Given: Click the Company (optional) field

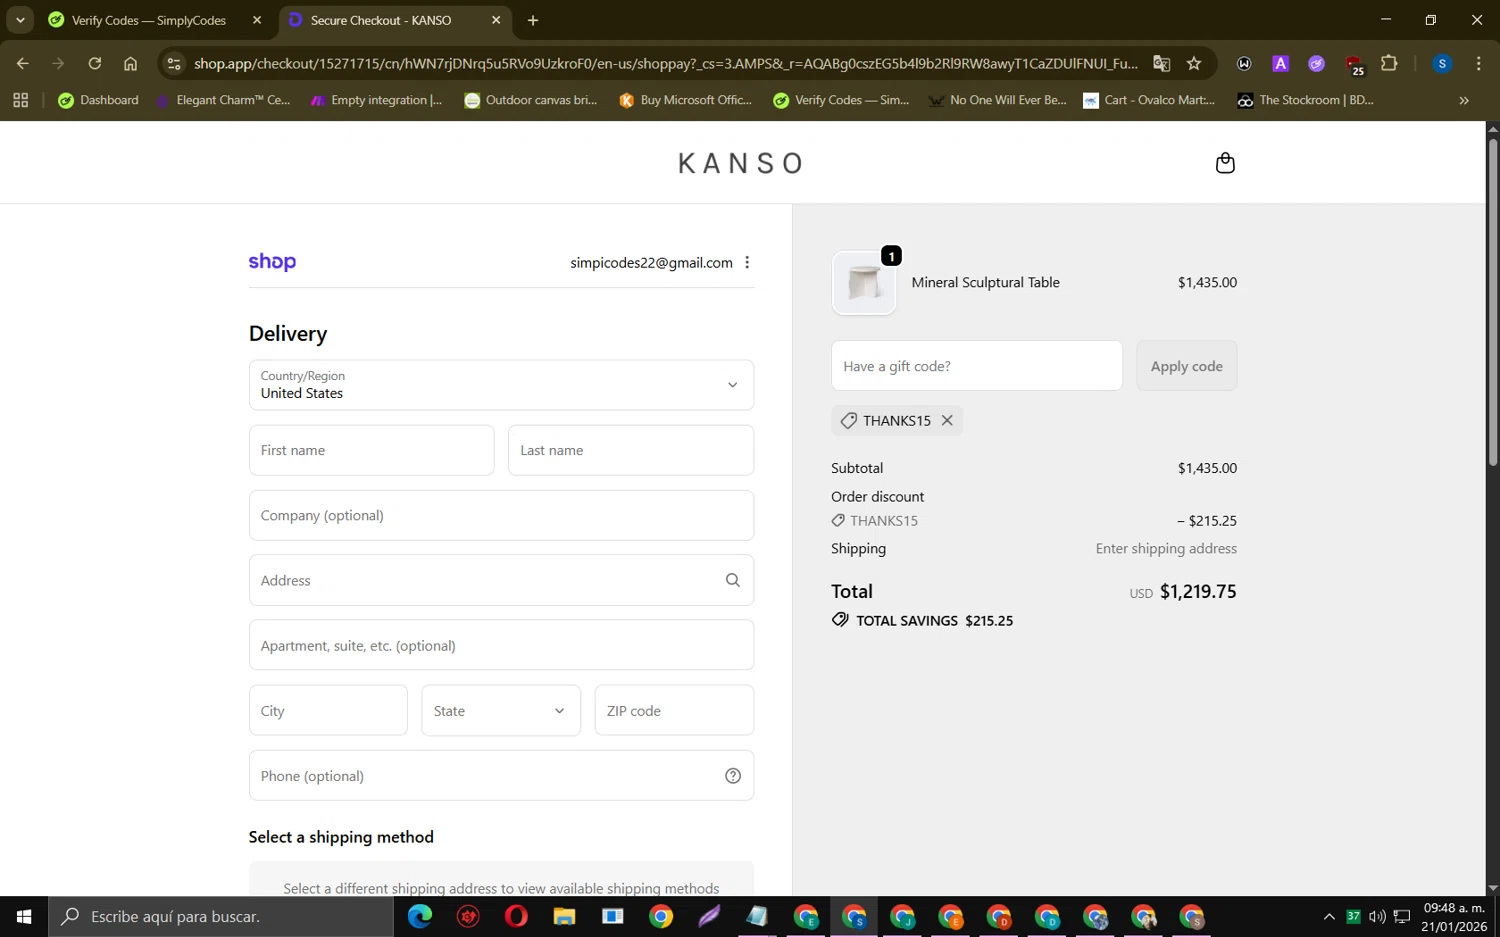Looking at the screenshot, I should click(501, 515).
